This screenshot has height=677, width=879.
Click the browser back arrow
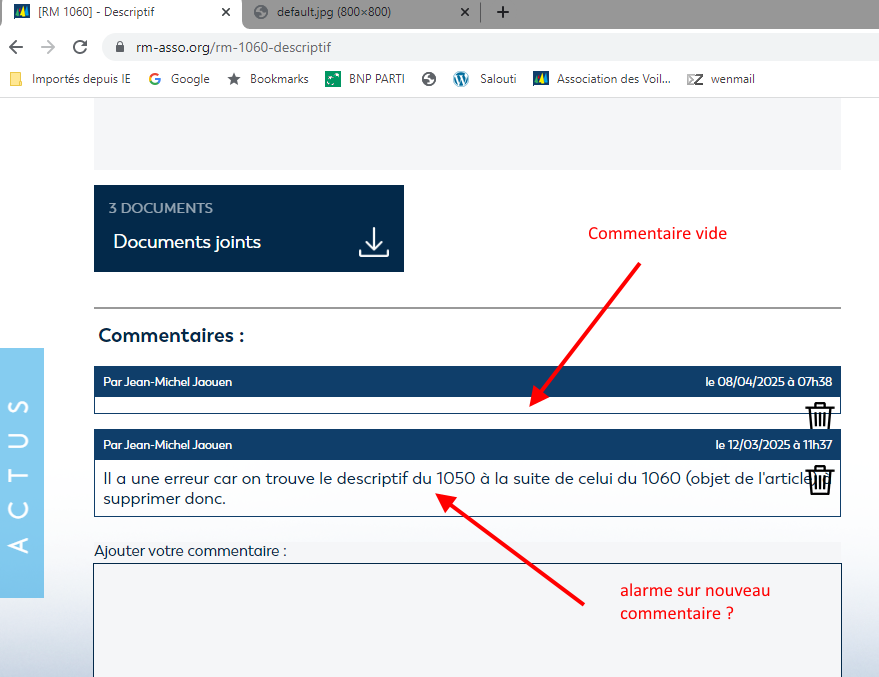(16, 47)
